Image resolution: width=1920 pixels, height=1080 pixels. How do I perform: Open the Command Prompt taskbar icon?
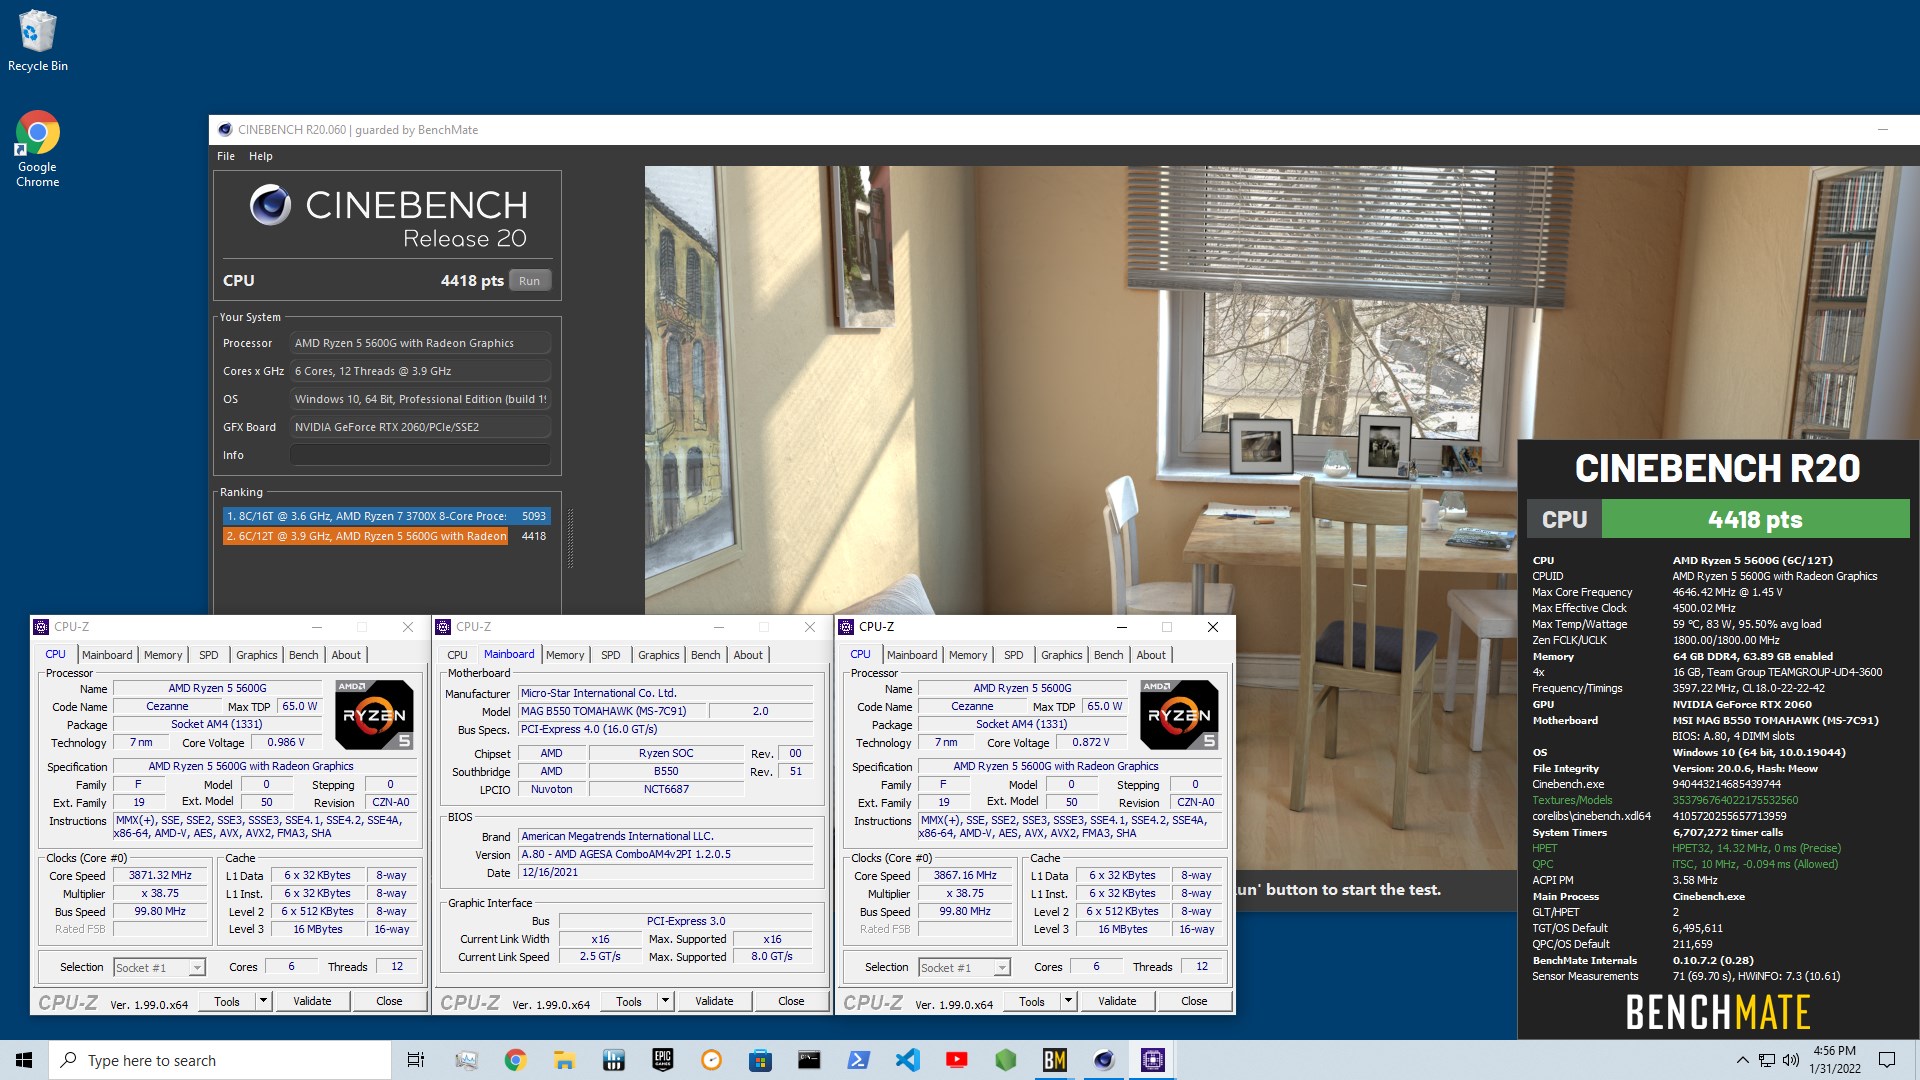[809, 1060]
